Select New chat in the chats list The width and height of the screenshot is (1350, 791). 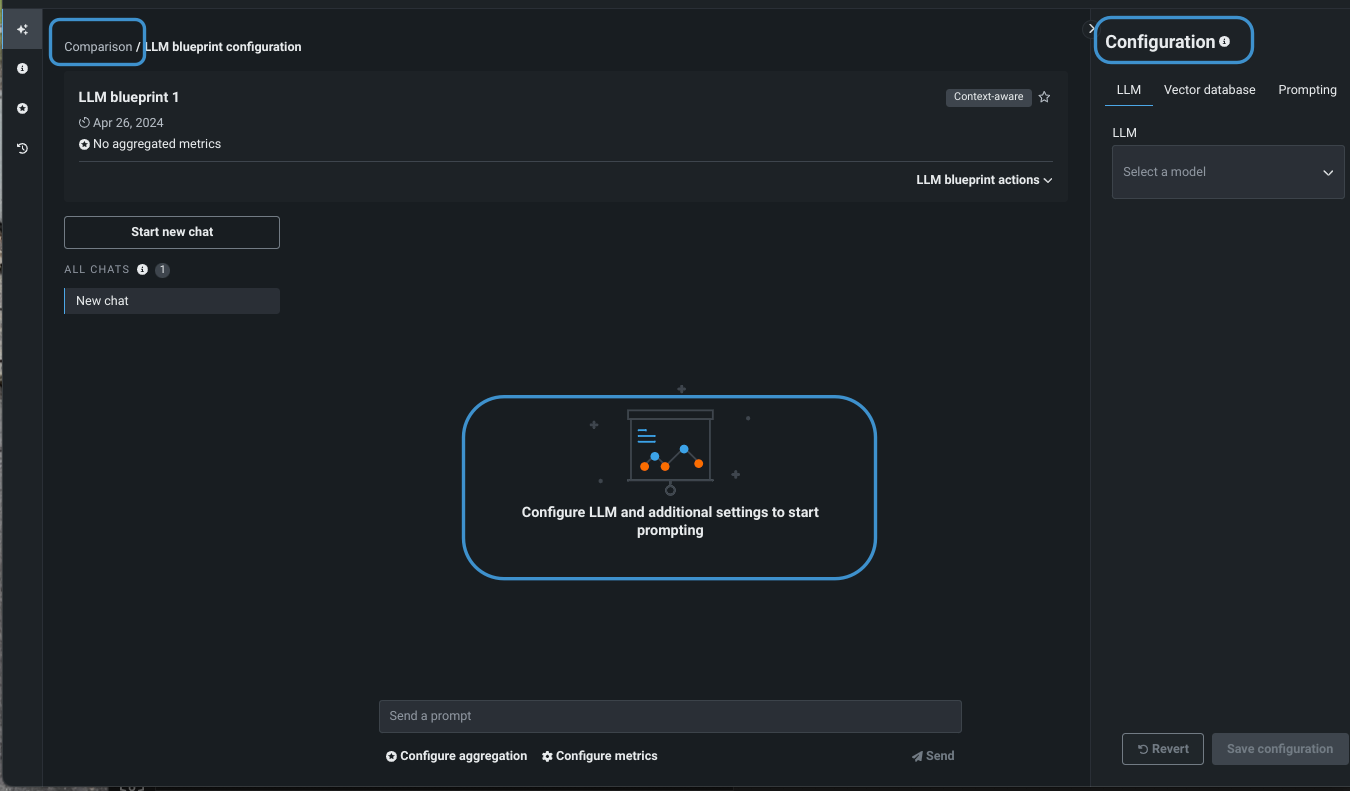(171, 301)
